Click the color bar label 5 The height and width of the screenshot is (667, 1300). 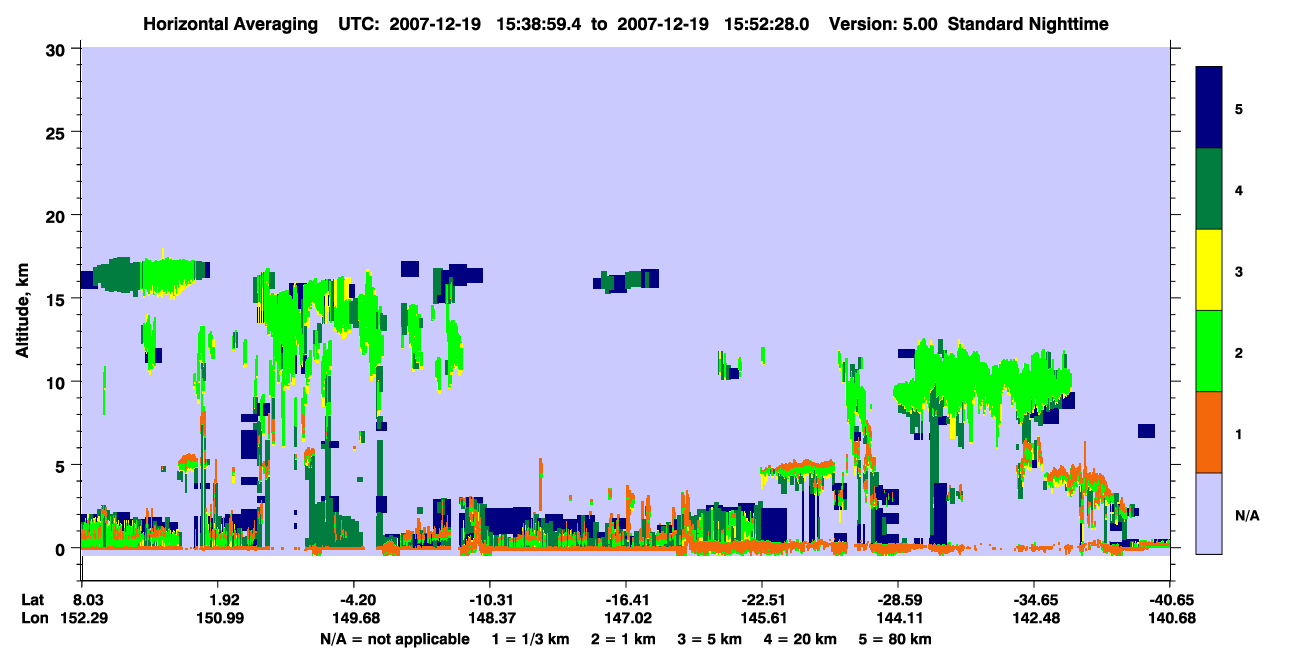pos(1238,108)
